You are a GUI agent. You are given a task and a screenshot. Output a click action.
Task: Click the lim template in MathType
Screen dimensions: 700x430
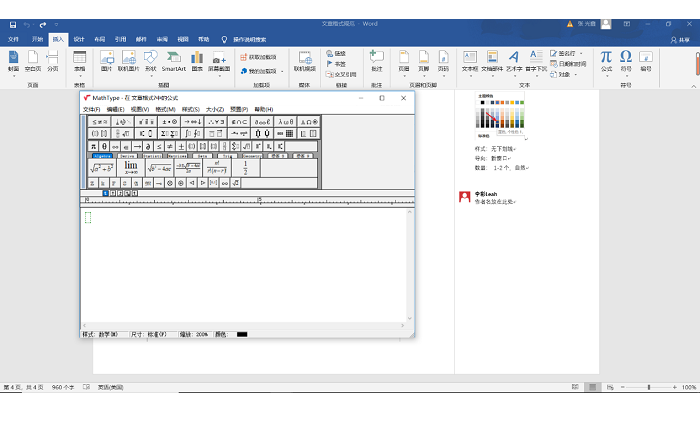[131, 168]
